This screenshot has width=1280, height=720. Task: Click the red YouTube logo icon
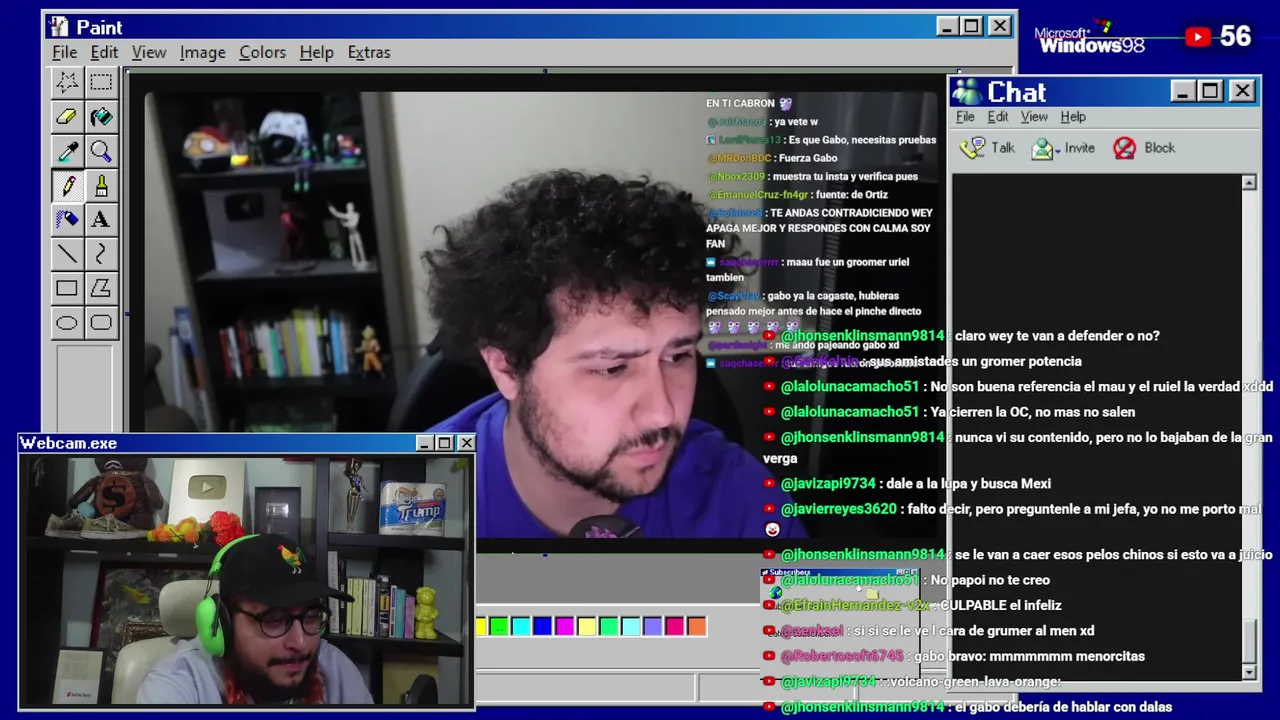(x=1197, y=37)
